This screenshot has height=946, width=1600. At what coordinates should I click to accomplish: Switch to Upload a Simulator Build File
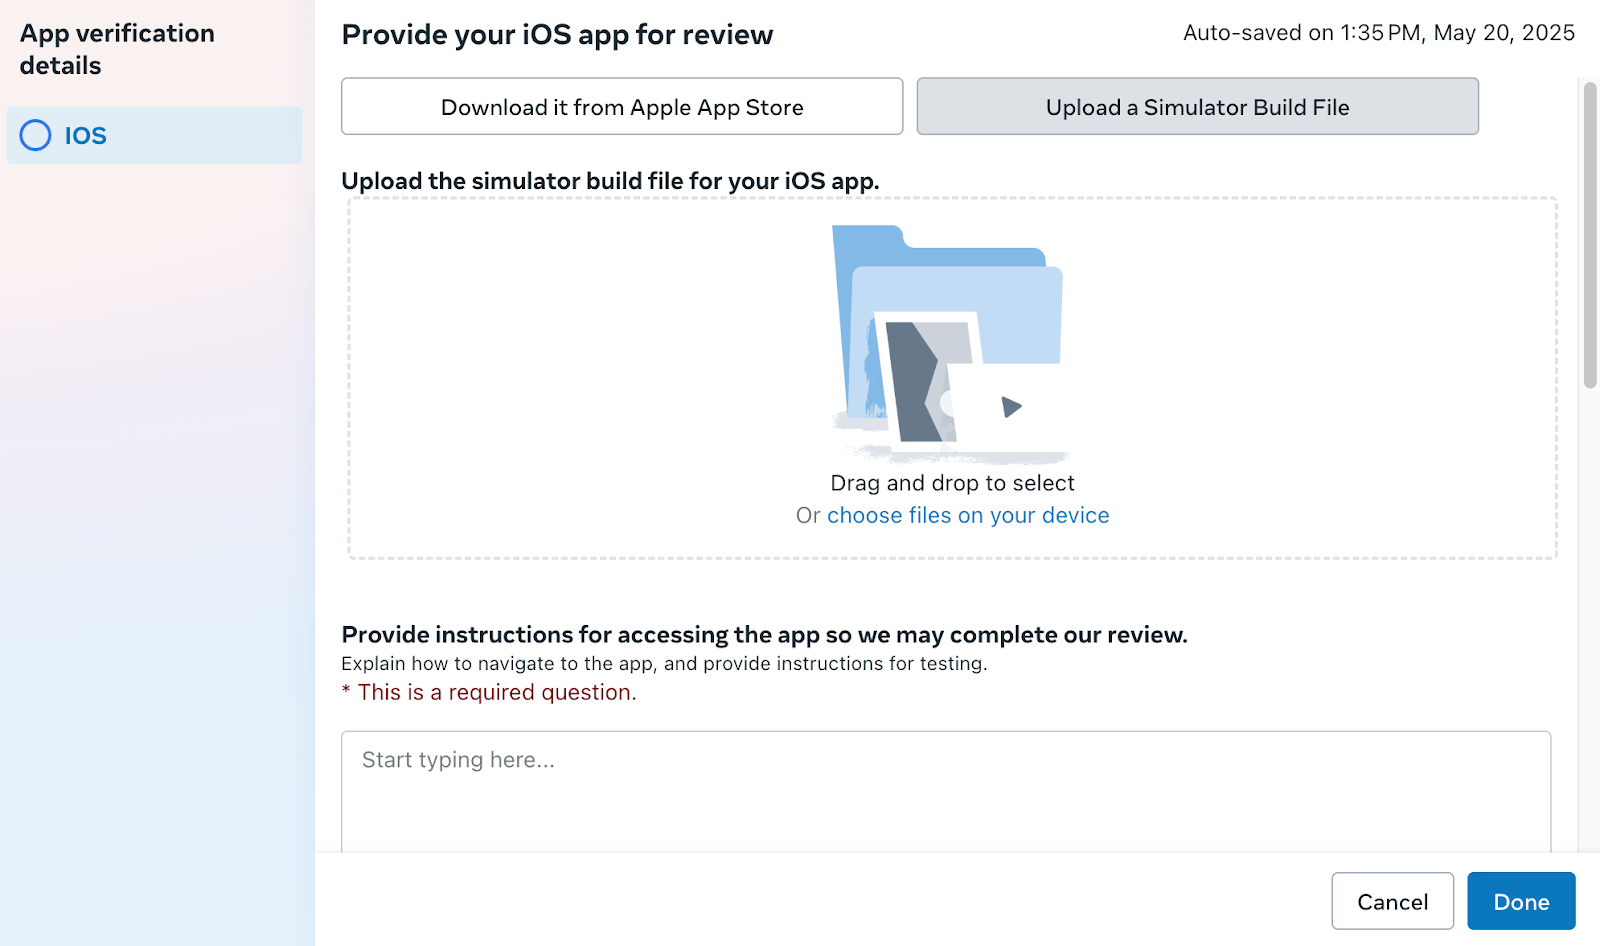click(1197, 106)
